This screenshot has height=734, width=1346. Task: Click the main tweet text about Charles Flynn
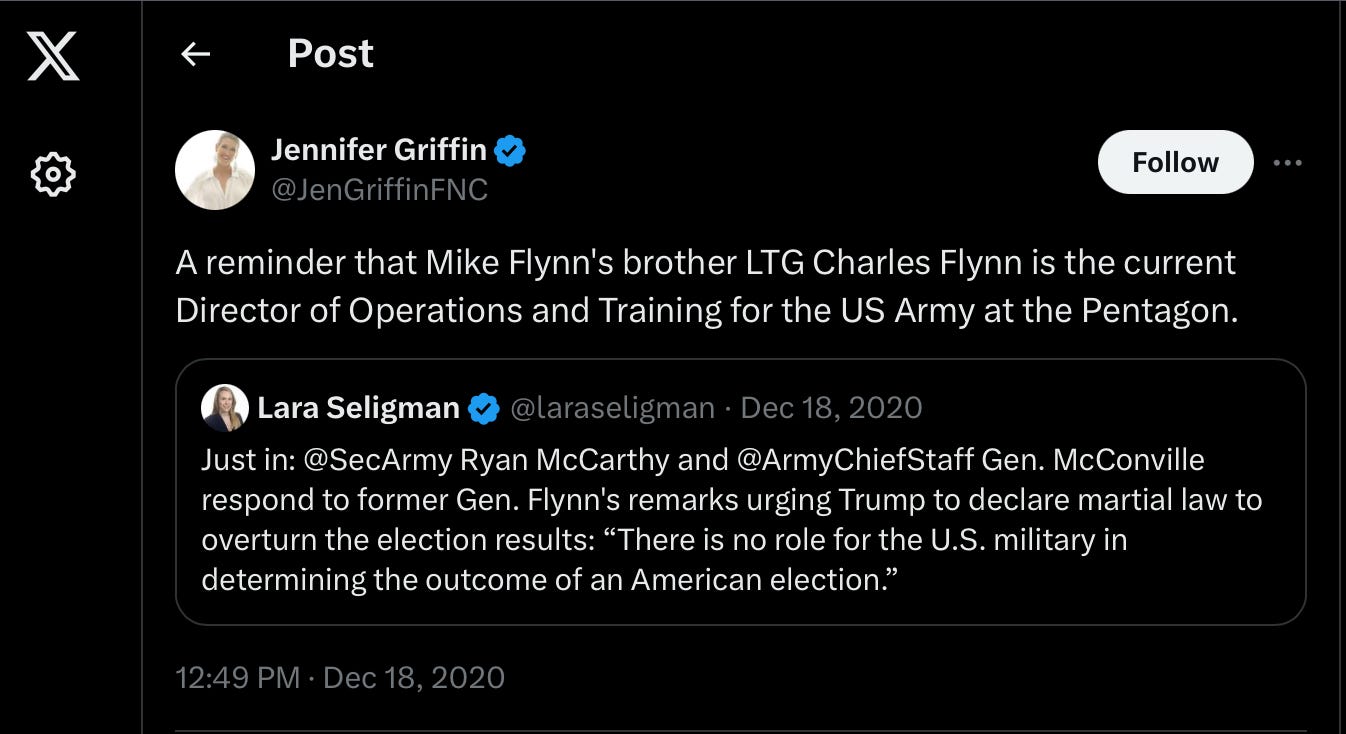tap(706, 286)
